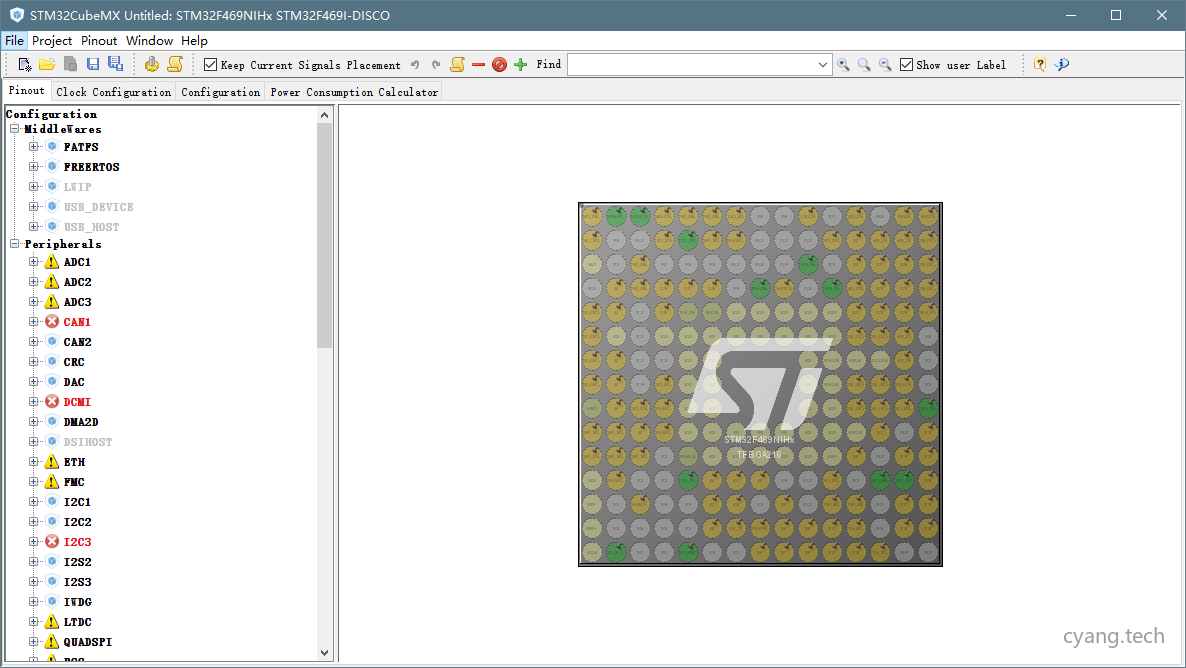Viewport: 1186px width, 668px height.
Task: Click the green plus icon in toolbar
Action: point(520,65)
